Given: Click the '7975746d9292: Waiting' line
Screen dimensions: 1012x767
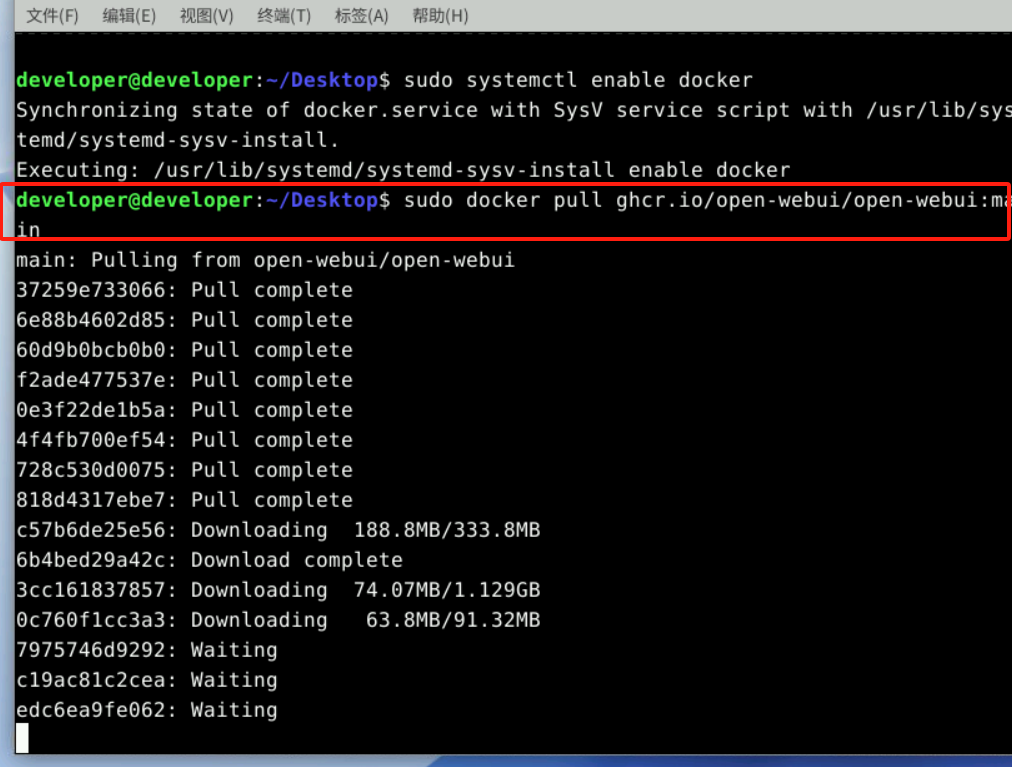Looking at the screenshot, I should (x=147, y=651).
